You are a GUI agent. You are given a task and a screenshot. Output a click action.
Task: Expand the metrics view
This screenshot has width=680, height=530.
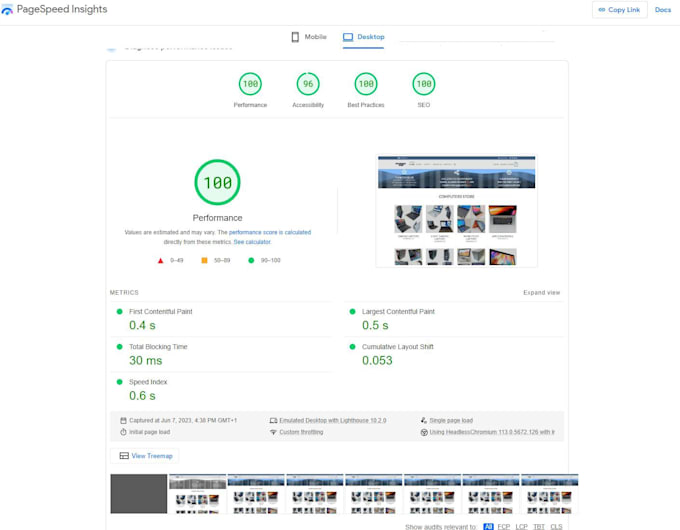coord(541,293)
